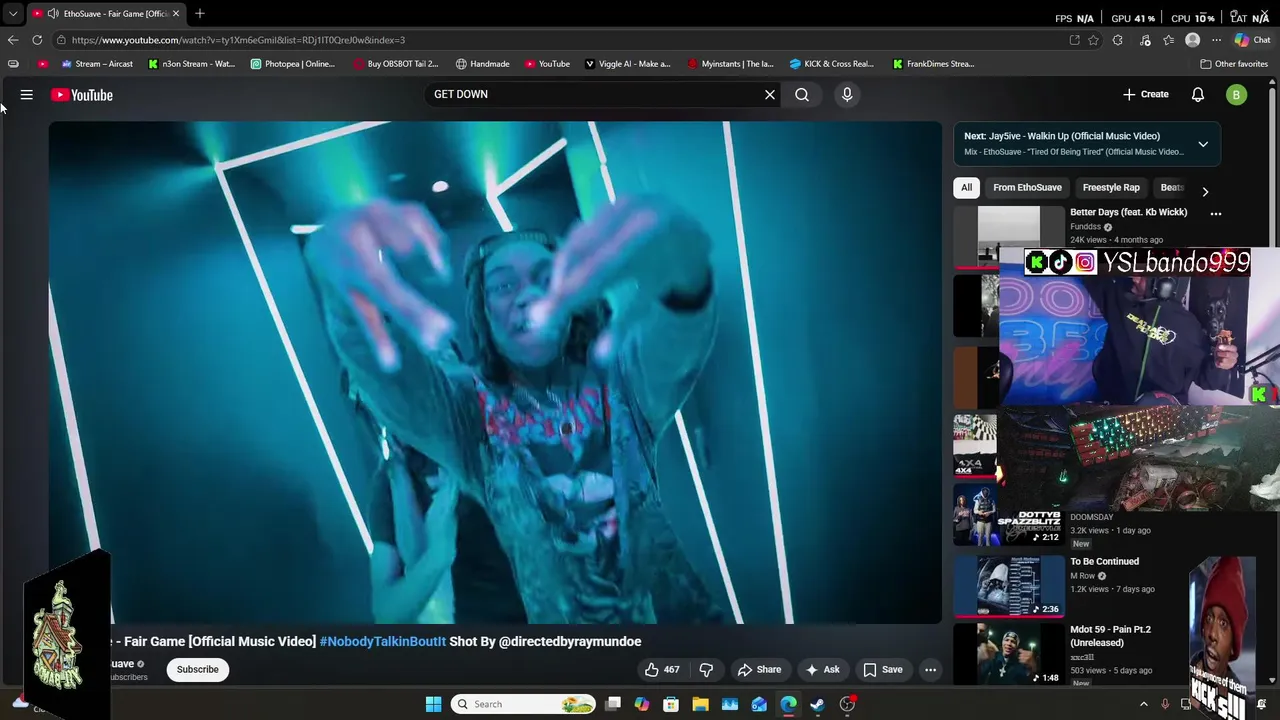Launch File Explorer from taskbar
This screenshot has width=1280, height=720.
701,704
